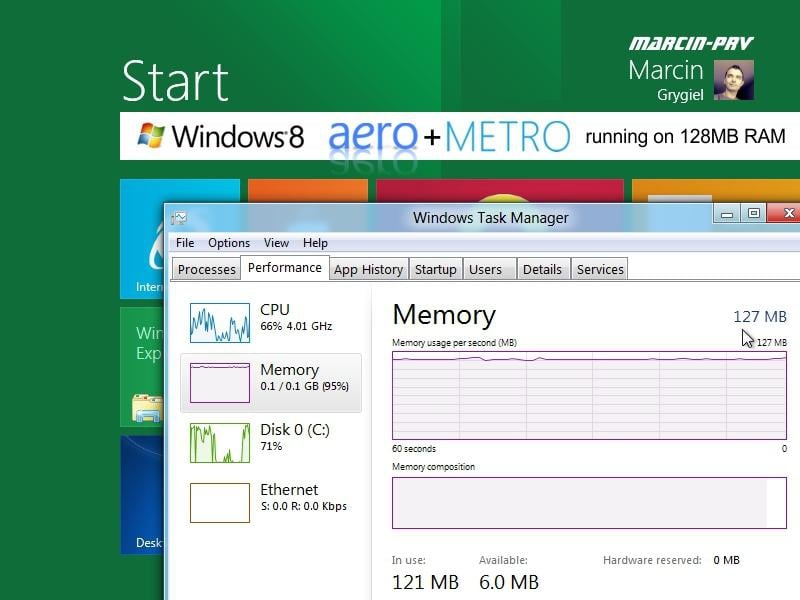Click the CPU label in sidebar

pos(274,310)
